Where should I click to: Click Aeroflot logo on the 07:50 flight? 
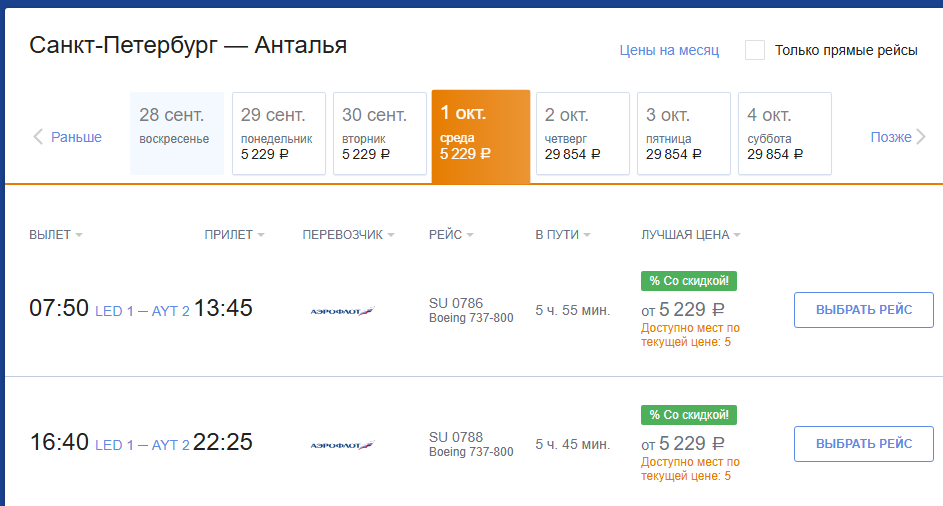click(x=343, y=311)
